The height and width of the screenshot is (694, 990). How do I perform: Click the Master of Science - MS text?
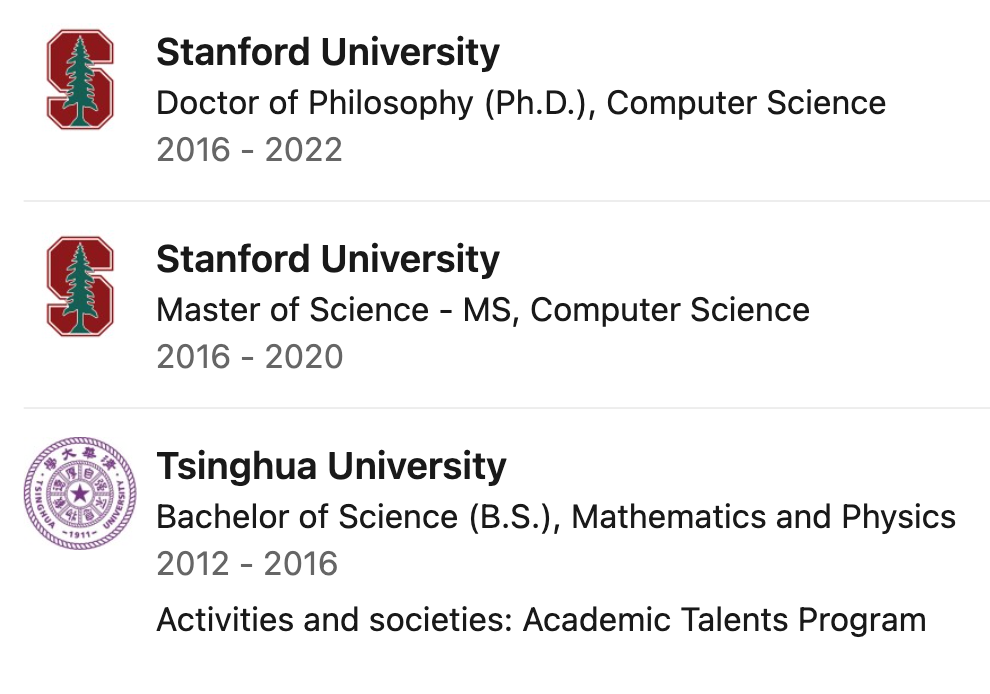click(x=335, y=310)
